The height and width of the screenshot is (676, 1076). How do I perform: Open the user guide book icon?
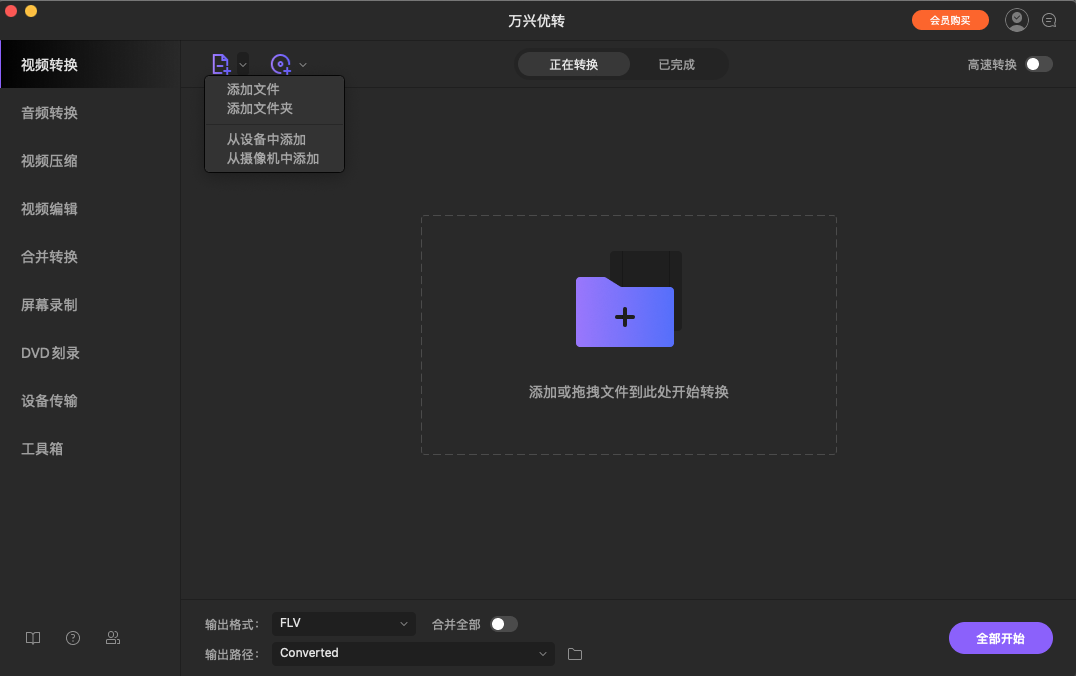click(x=32, y=637)
